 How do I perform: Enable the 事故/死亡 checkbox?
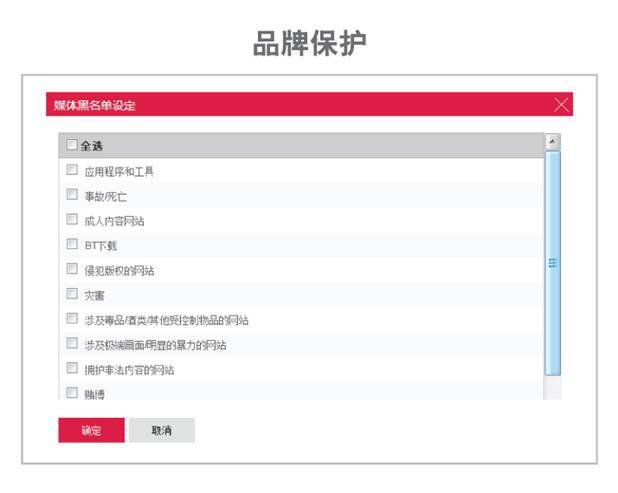pos(72,194)
